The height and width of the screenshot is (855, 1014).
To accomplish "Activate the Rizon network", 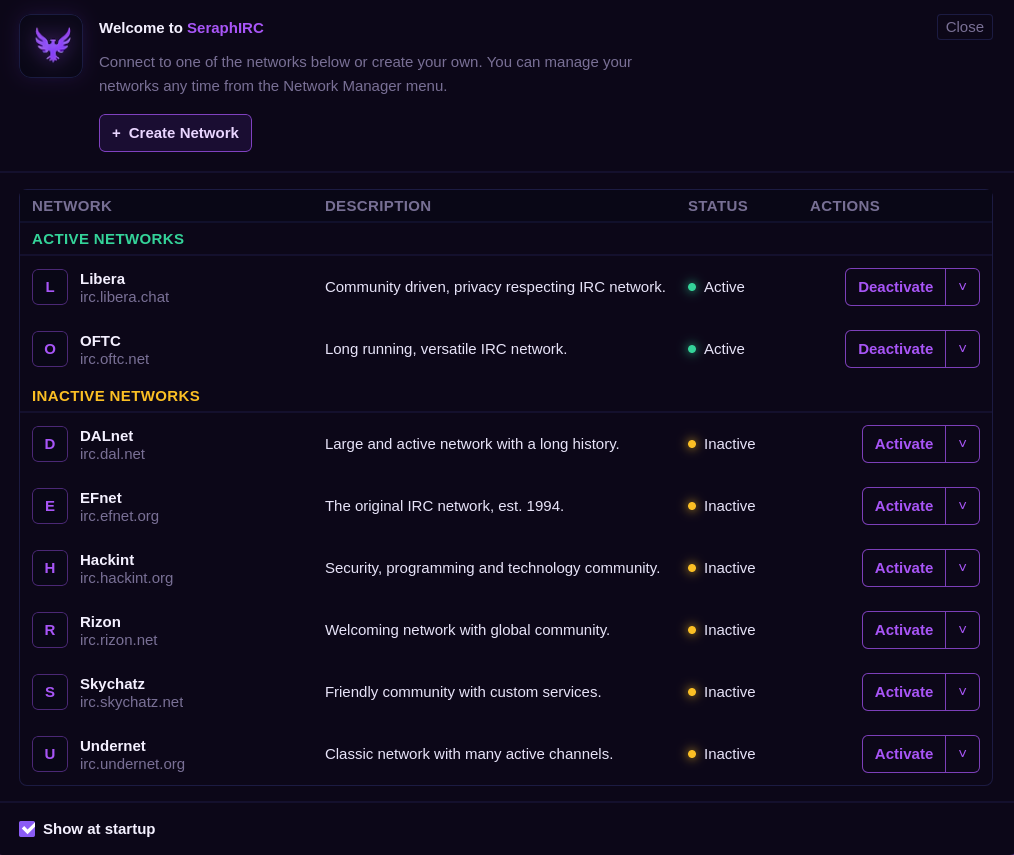I will tap(903, 631).
